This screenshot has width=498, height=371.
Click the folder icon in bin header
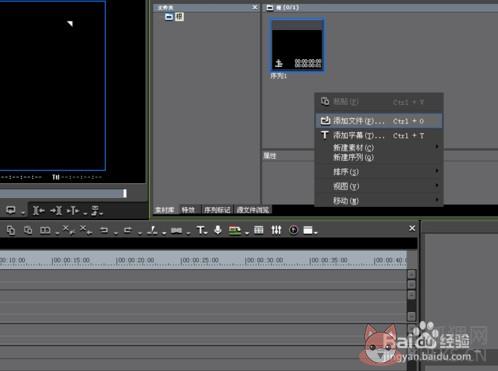[x=270, y=7]
